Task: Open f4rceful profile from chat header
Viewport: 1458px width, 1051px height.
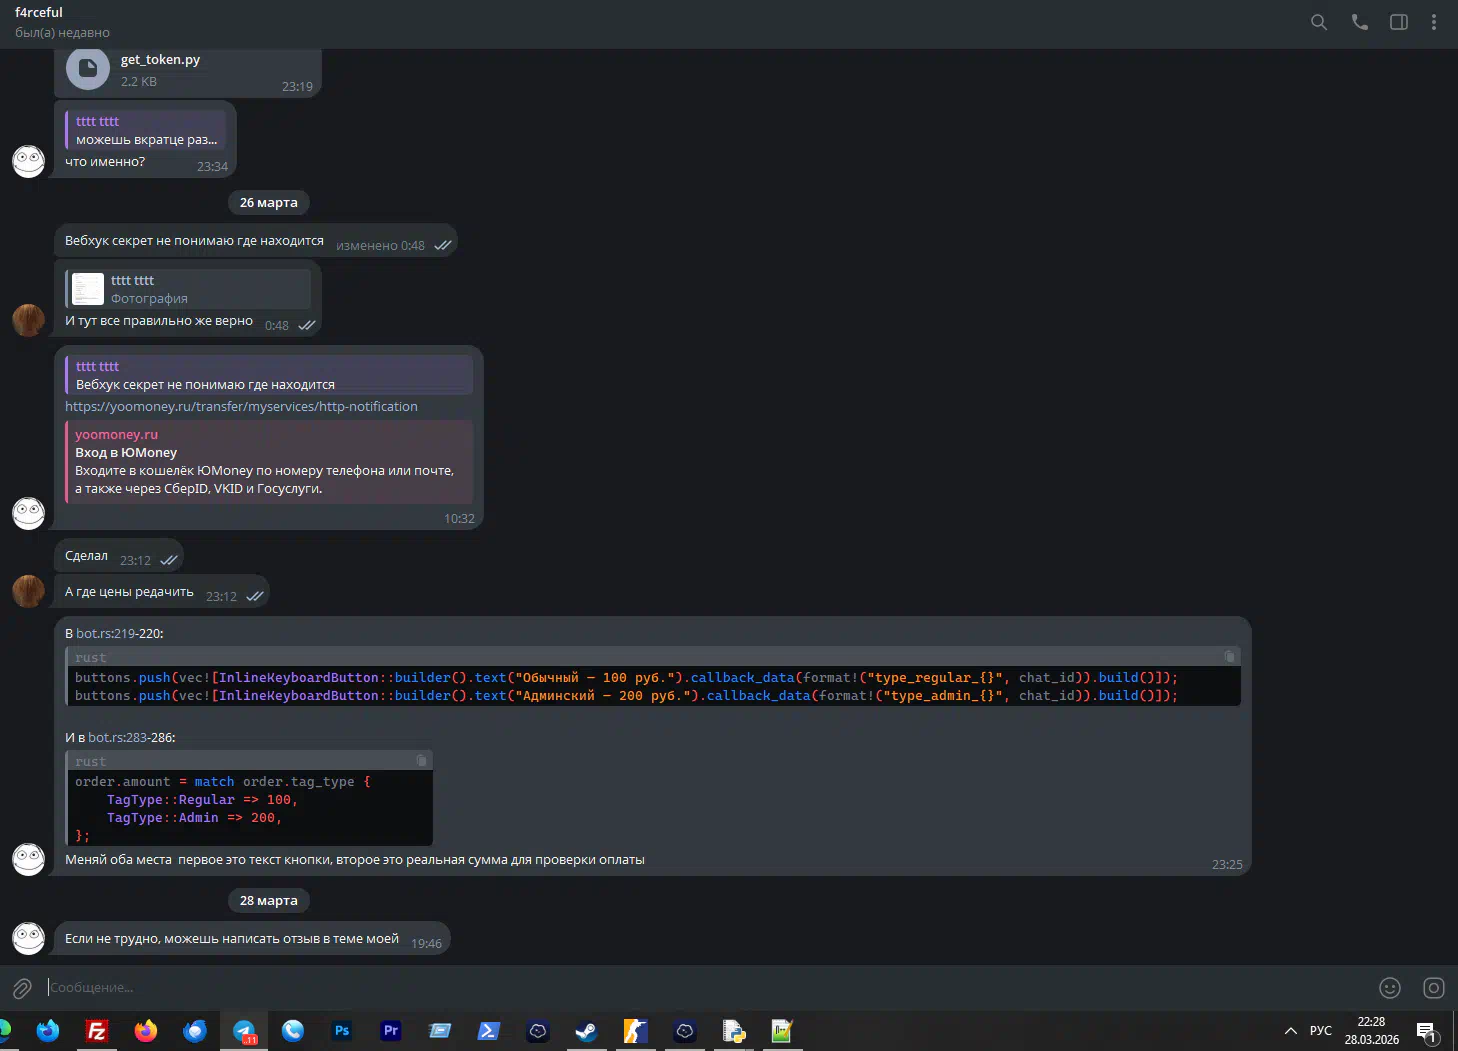Action: click(x=40, y=13)
